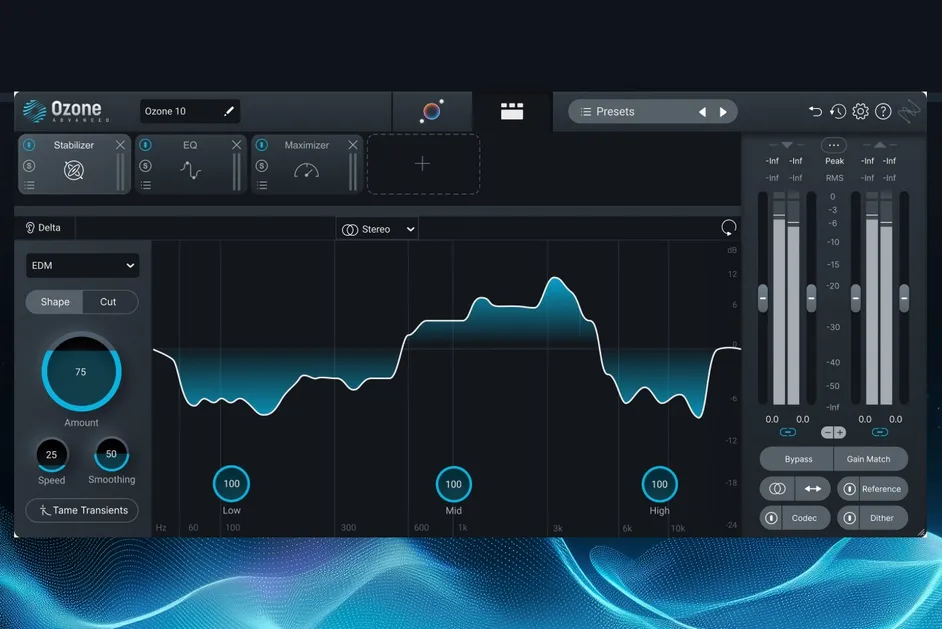Click the Ozone 10 preset name field
942x629 pixels.
(x=190, y=111)
